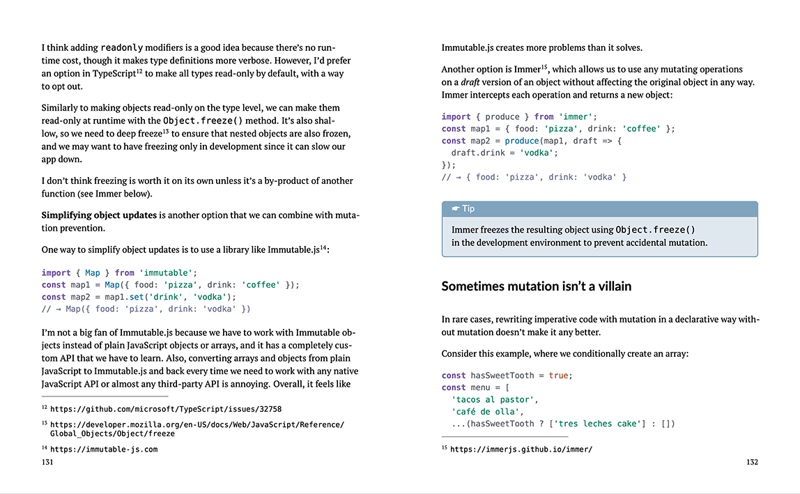
Task: Click footnote marker 14 after Immutable.js
Action: 323,247
